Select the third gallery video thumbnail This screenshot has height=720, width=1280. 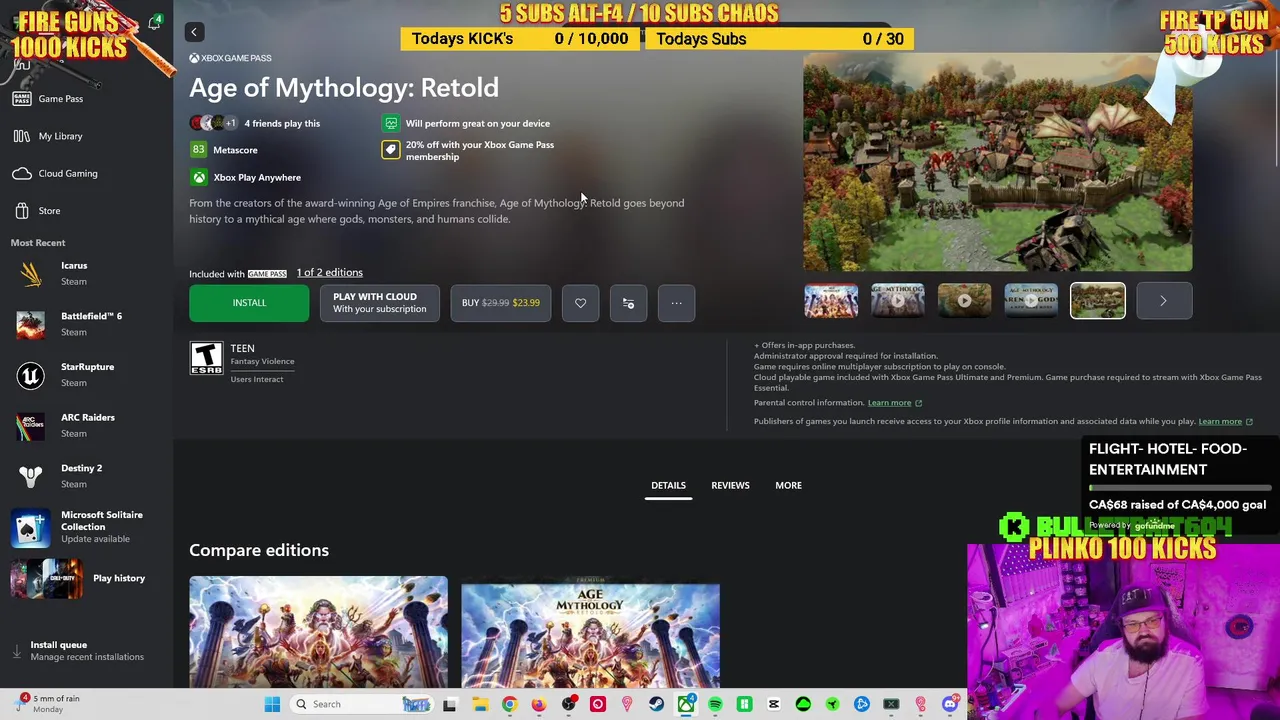click(x=964, y=301)
